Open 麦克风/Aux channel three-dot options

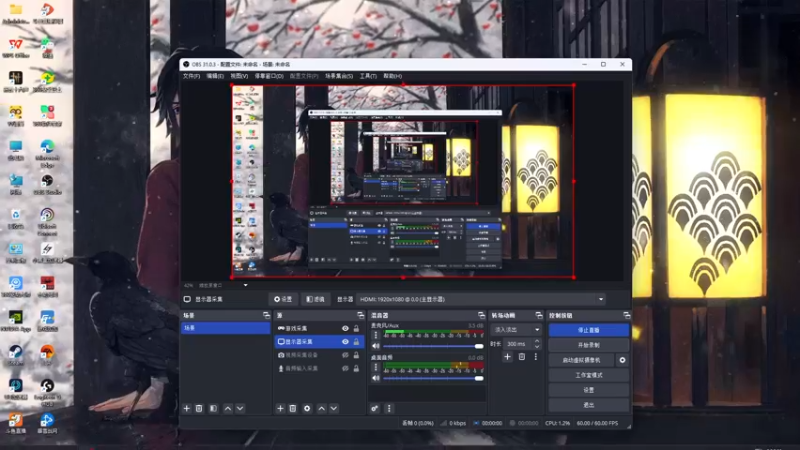(x=376, y=335)
